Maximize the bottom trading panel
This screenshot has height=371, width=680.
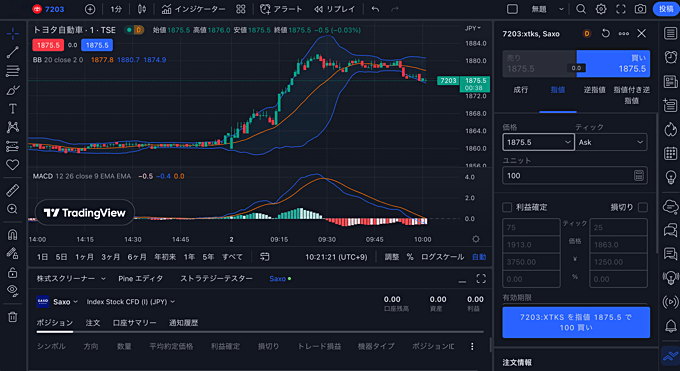(x=481, y=279)
